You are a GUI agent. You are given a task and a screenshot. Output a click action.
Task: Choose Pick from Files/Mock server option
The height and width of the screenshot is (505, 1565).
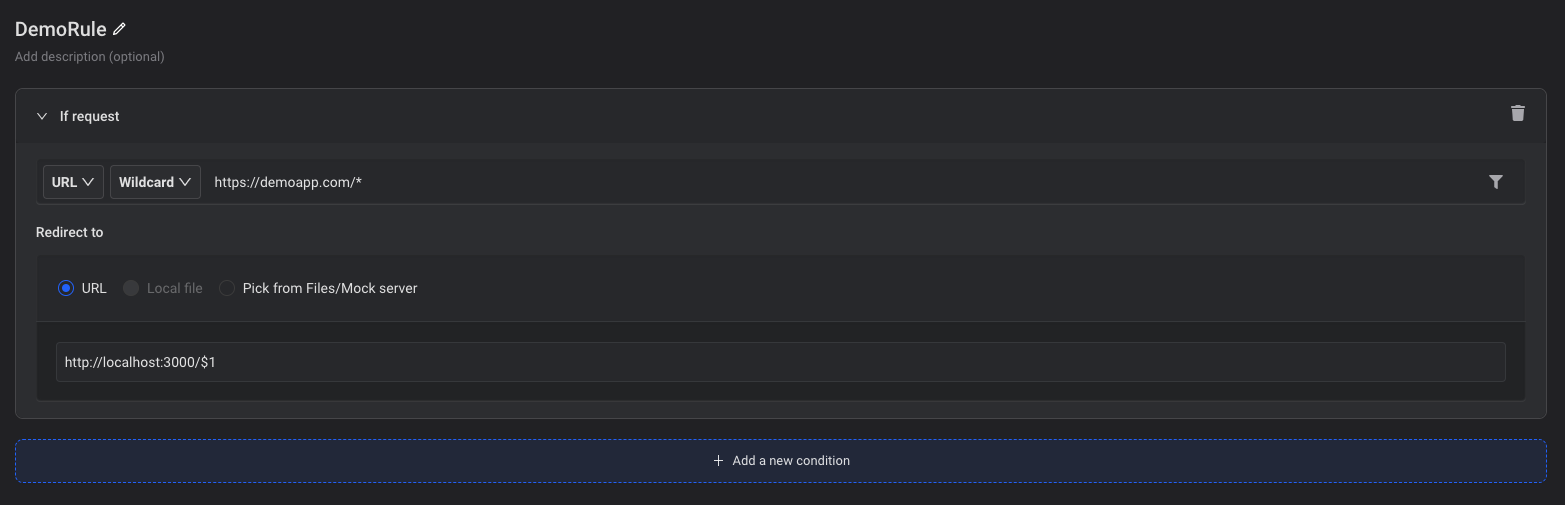(x=227, y=288)
